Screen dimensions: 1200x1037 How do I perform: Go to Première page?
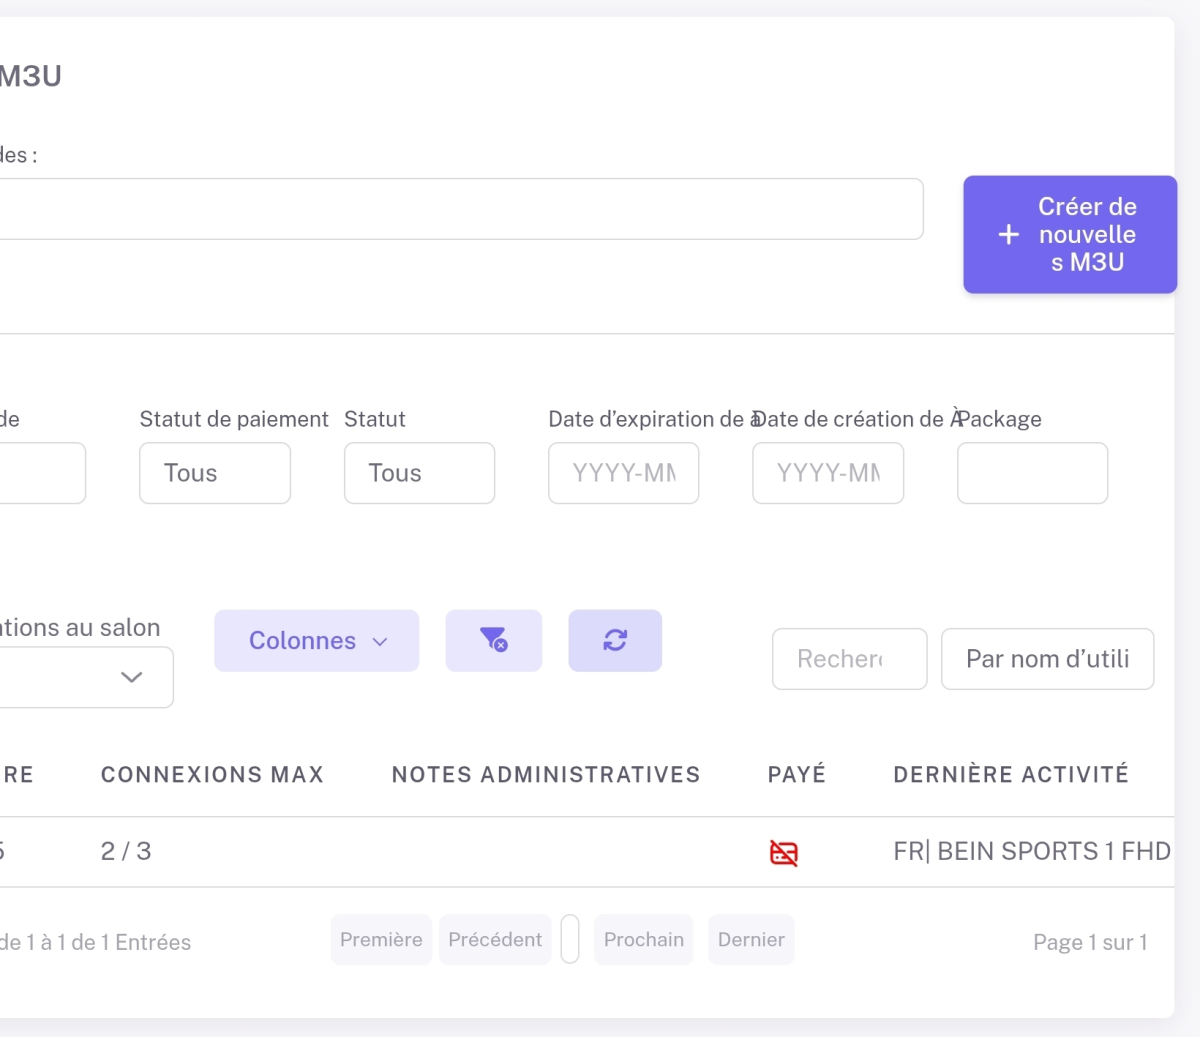pos(381,940)
